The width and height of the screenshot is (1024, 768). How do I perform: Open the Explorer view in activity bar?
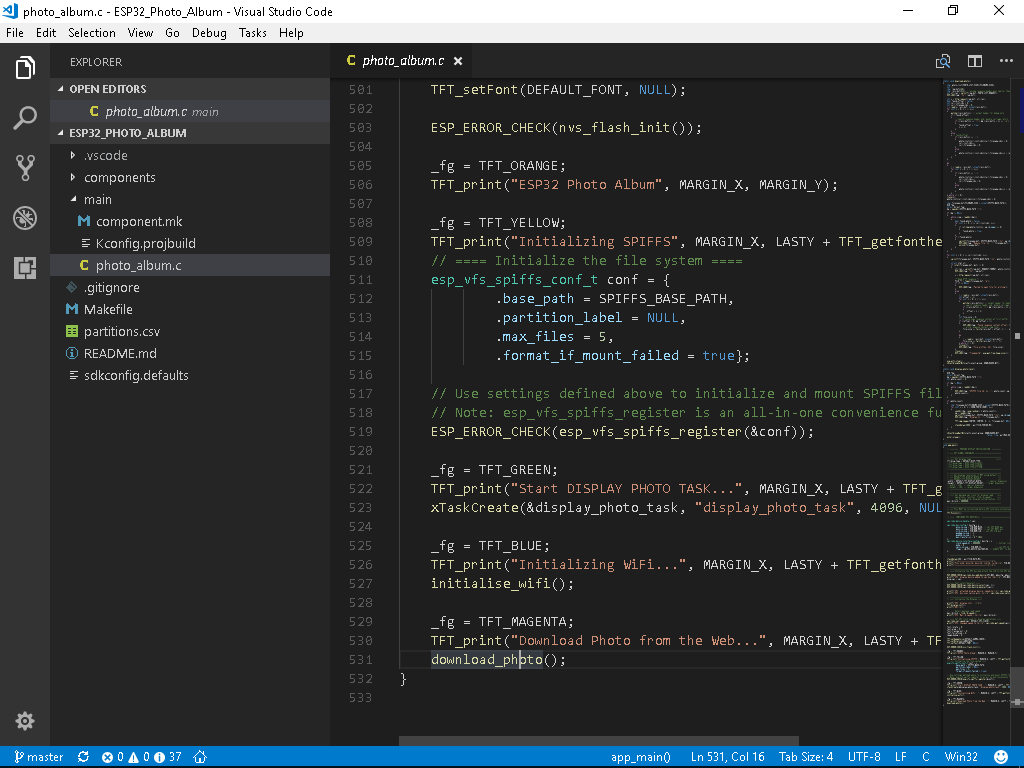point(25,67)
